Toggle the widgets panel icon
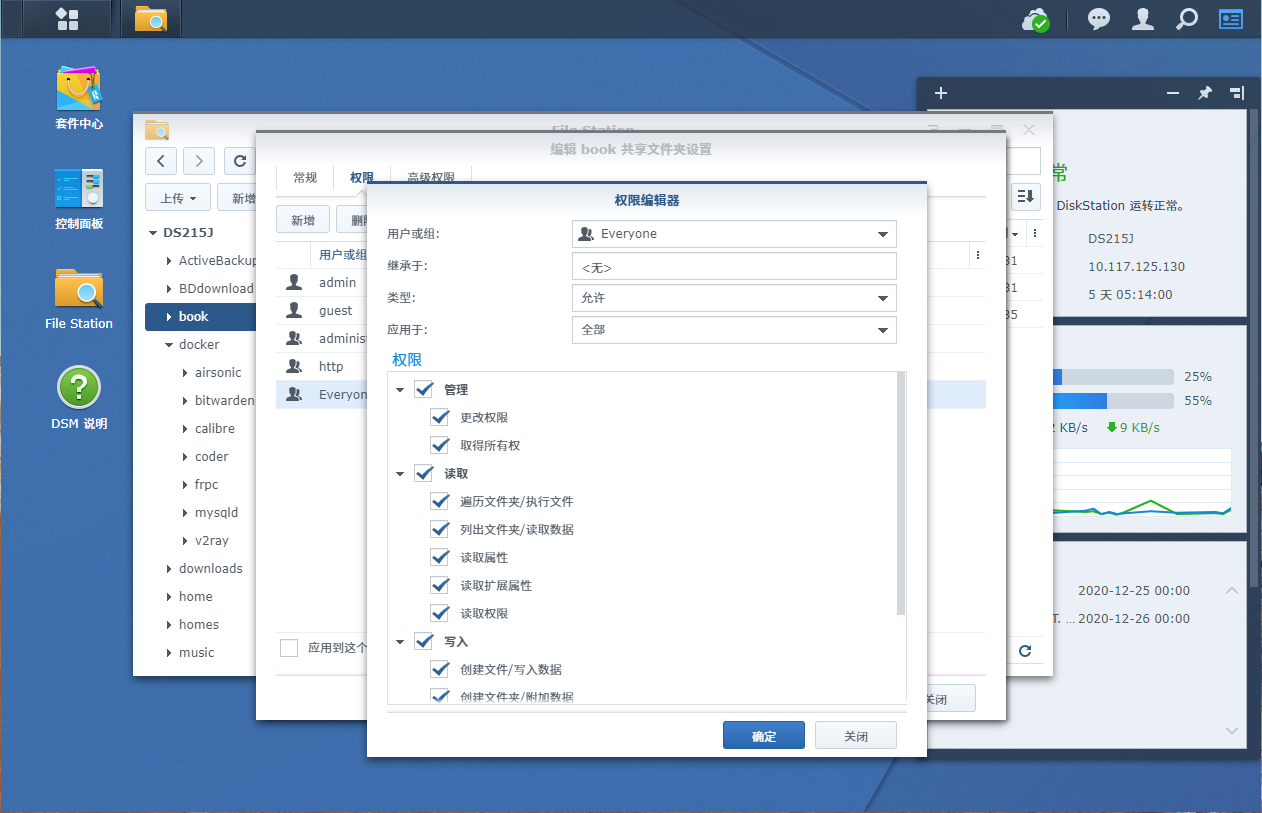 coord(1231,19)
